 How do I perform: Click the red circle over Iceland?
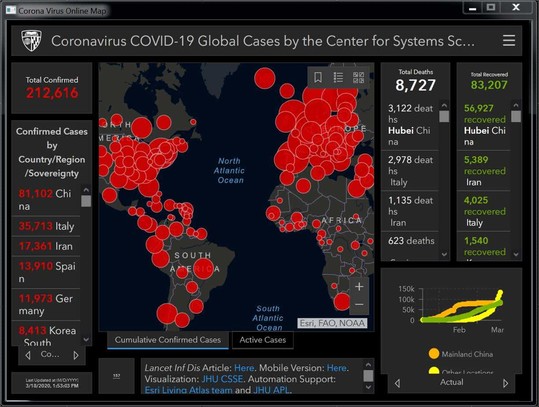pos(265,78)
